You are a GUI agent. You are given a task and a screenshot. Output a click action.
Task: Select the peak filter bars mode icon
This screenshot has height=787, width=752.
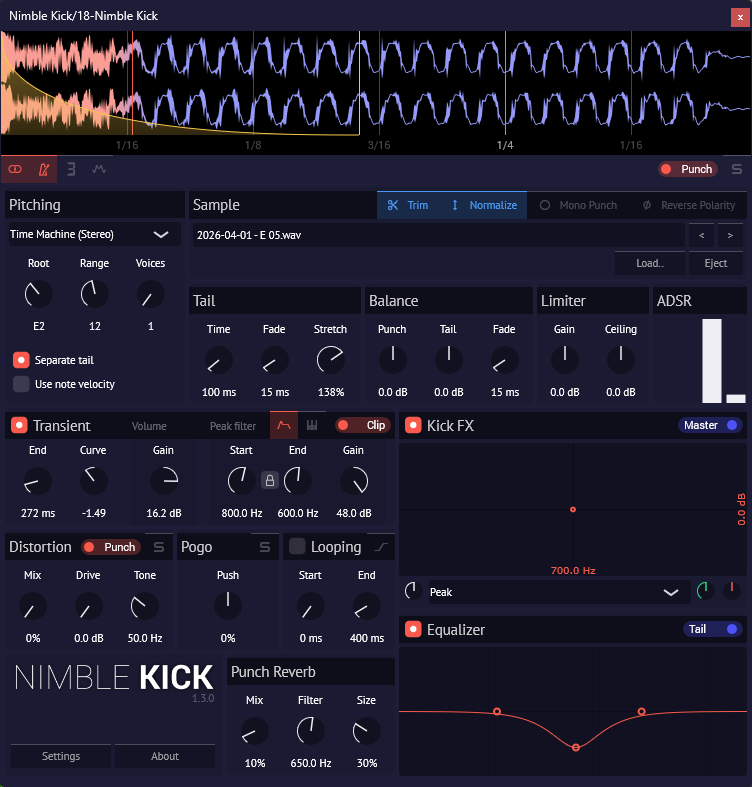312,425
